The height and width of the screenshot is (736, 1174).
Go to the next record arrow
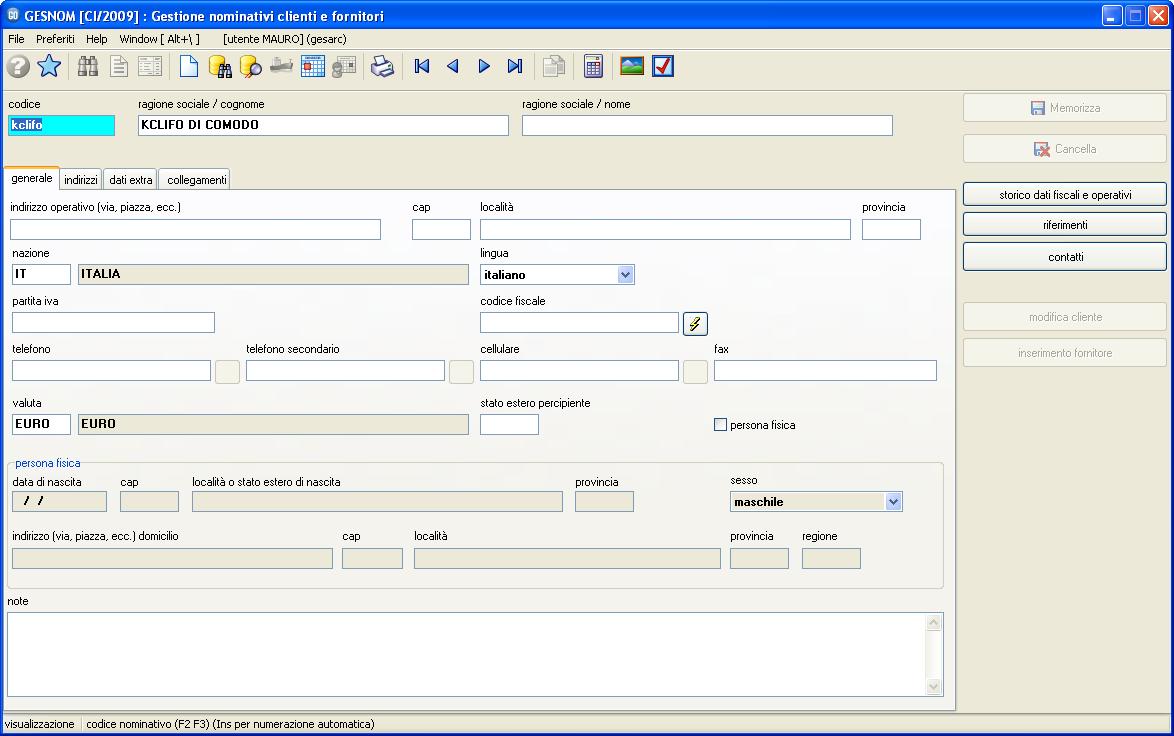point(484,67)
